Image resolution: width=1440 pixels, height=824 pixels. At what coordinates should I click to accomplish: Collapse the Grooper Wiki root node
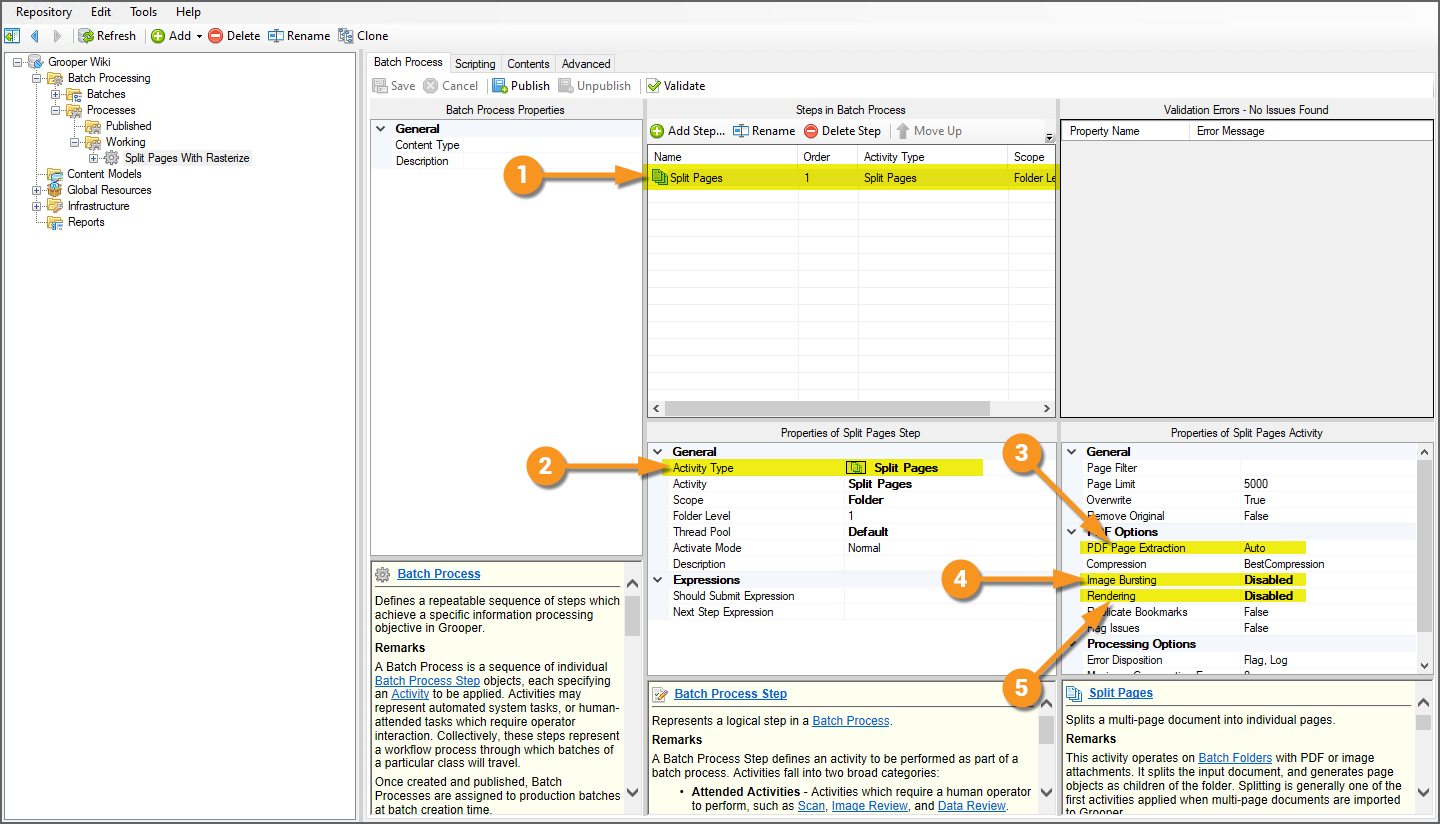click(18, 62)
